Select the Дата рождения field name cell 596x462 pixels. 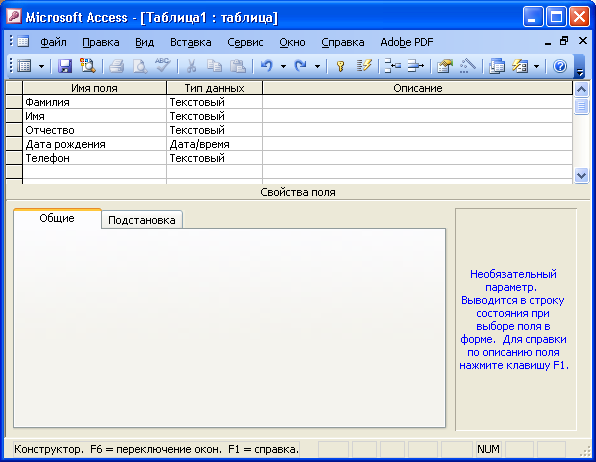coord(94,144)
